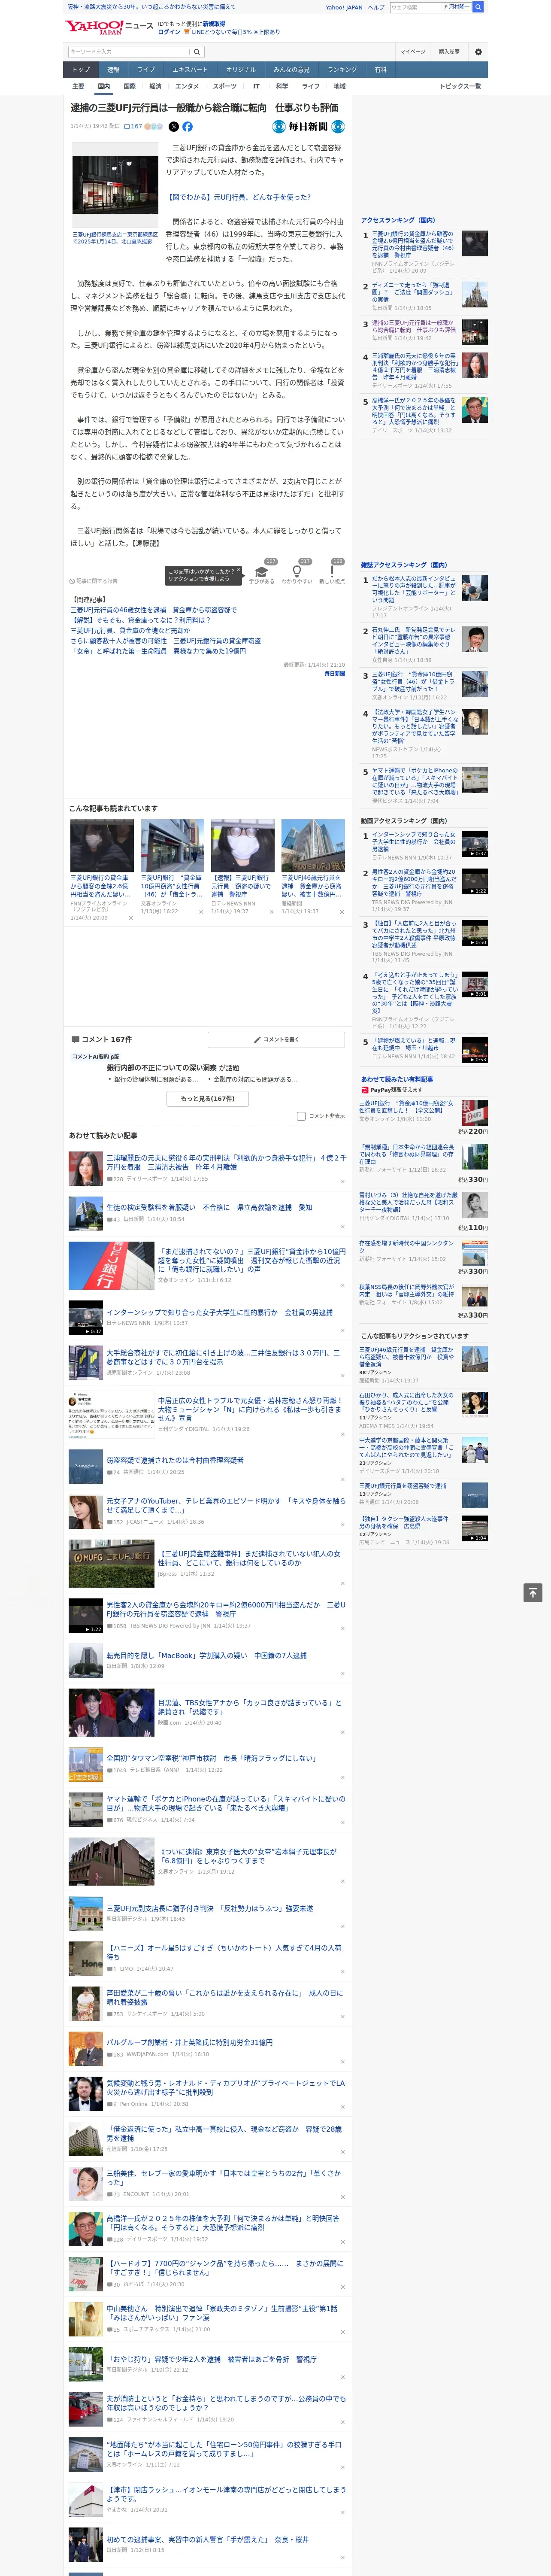Screen dimensions: 551x2576
Task: Open paid article "貸金庫10億円窃盗"女性行員を直撃
Action: click(x=406, y=1107)
